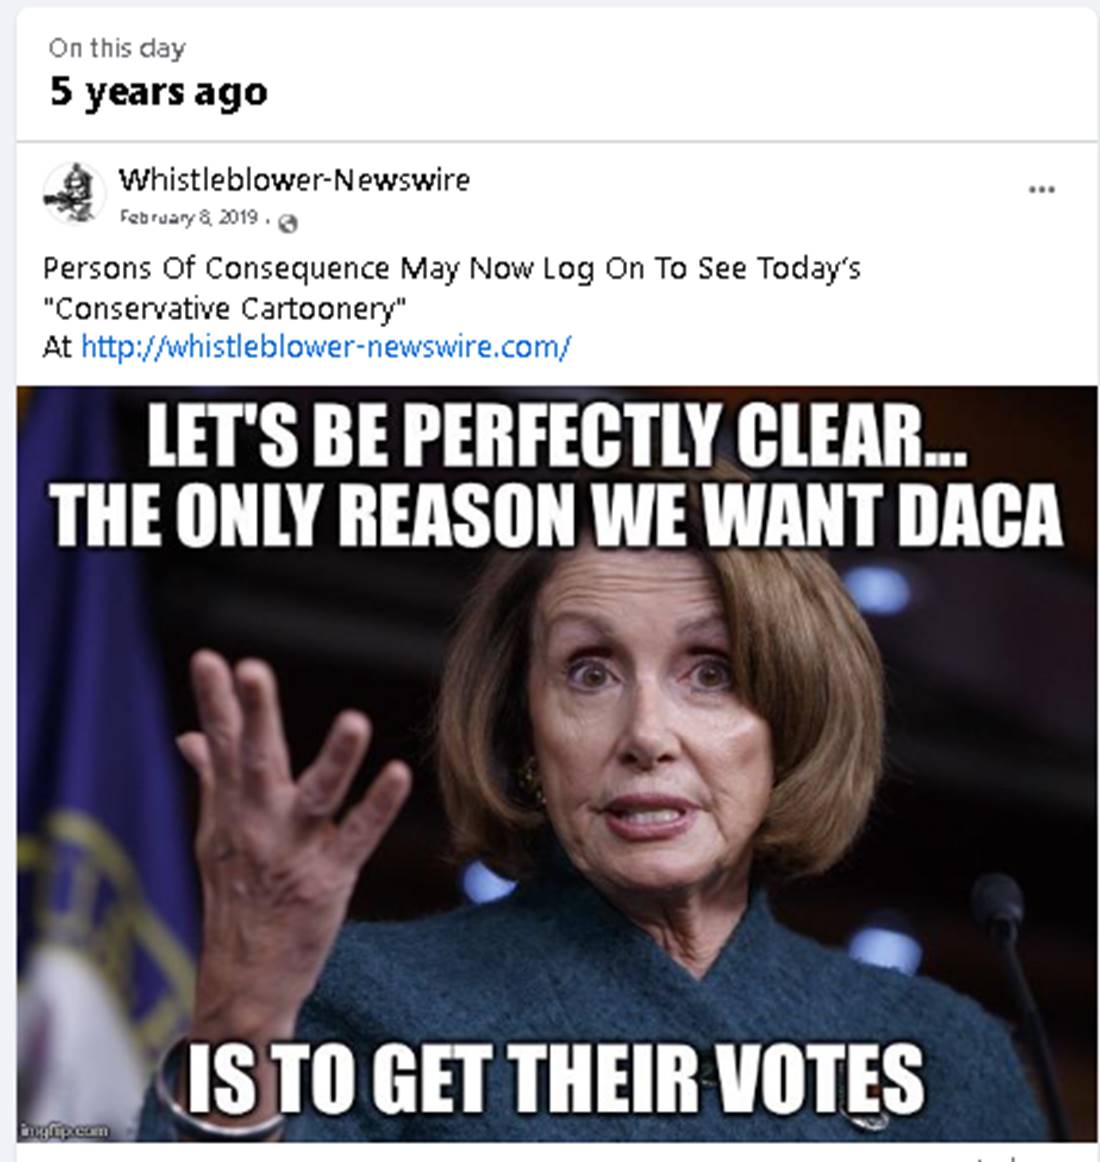Click the 'Conservative Cartoonery' text line
The image size is (1100, 1162).
coord(225,308)
